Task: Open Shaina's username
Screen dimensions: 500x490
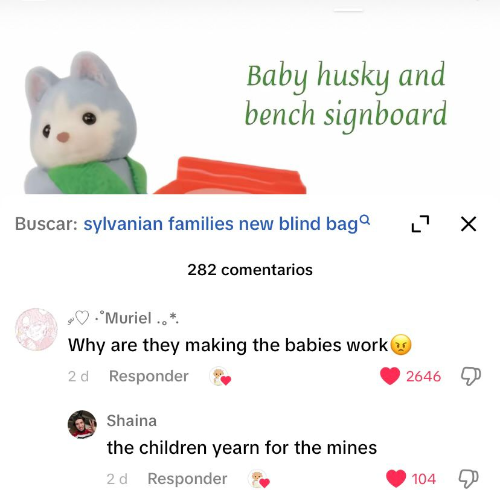Action: [132, 421]
